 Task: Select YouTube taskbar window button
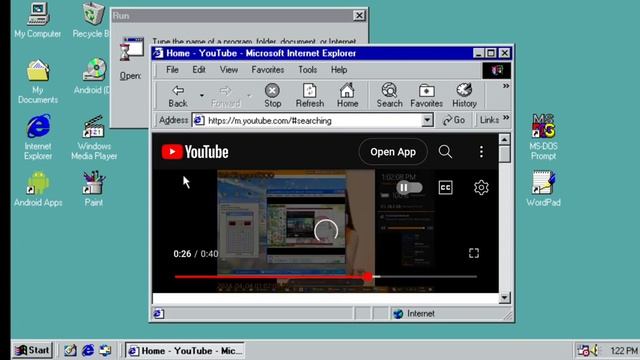[184, 351]
